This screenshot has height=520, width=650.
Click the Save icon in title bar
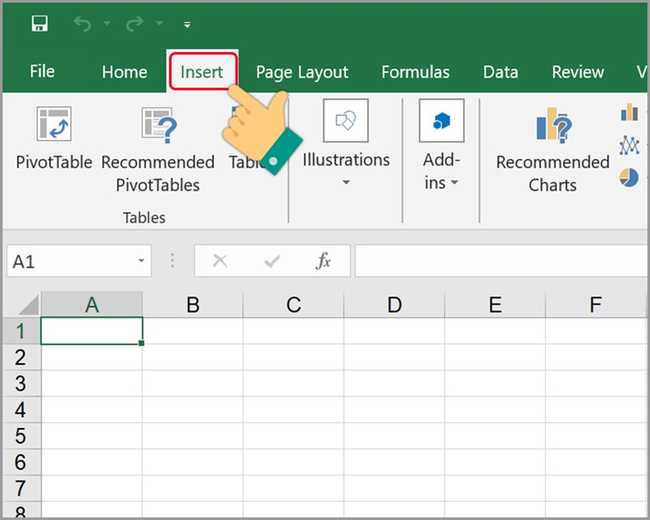coord(40,23)
